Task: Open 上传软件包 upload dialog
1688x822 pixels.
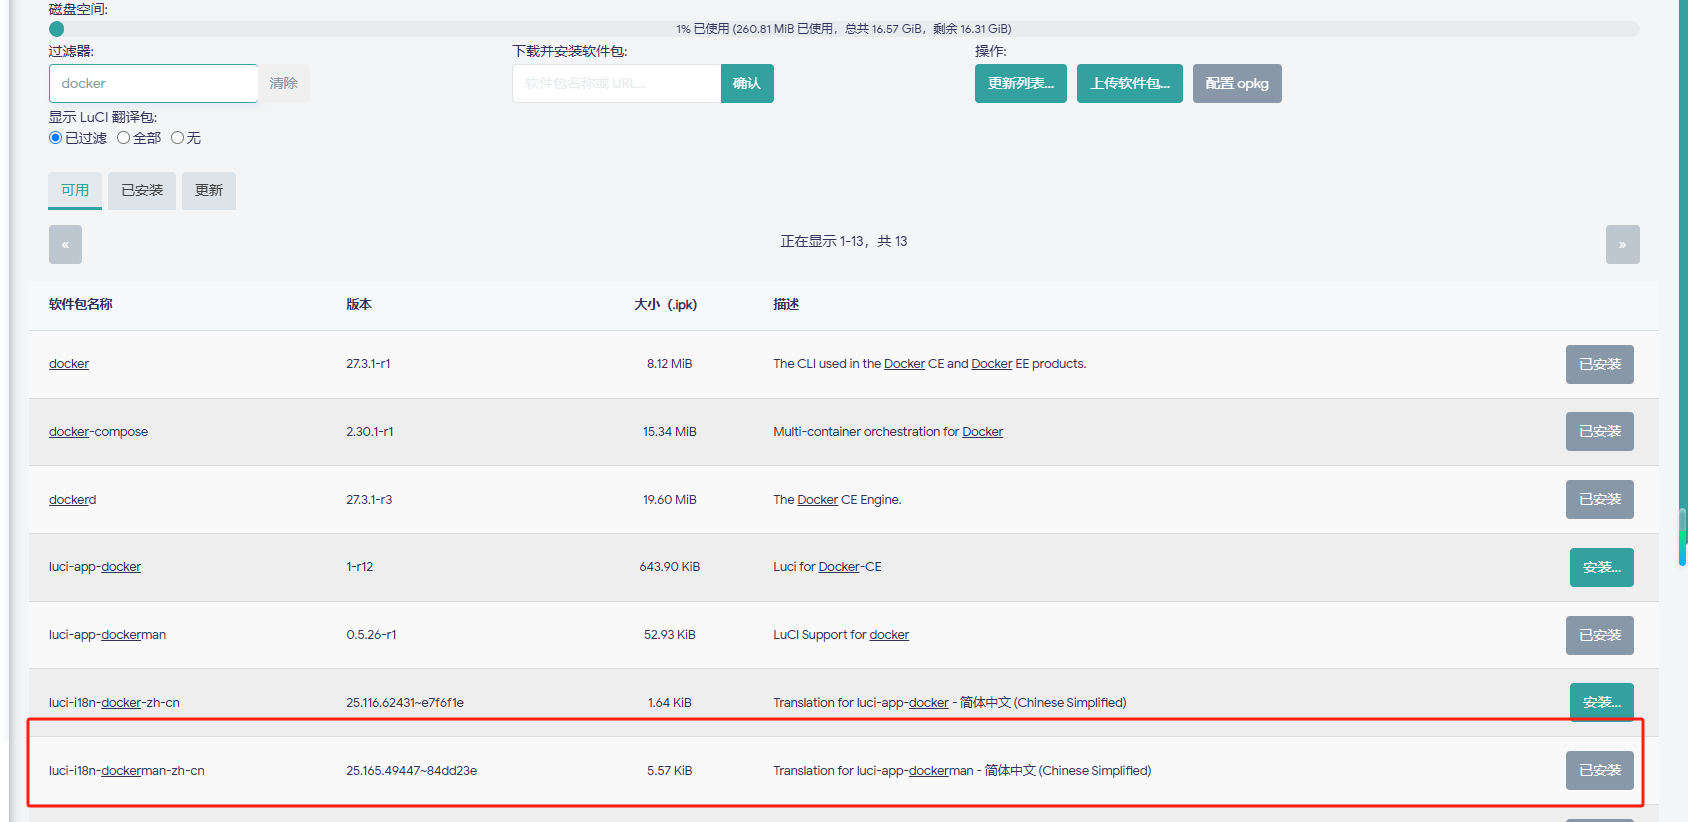Action: pyautogui.click(x=1130, y=83)
